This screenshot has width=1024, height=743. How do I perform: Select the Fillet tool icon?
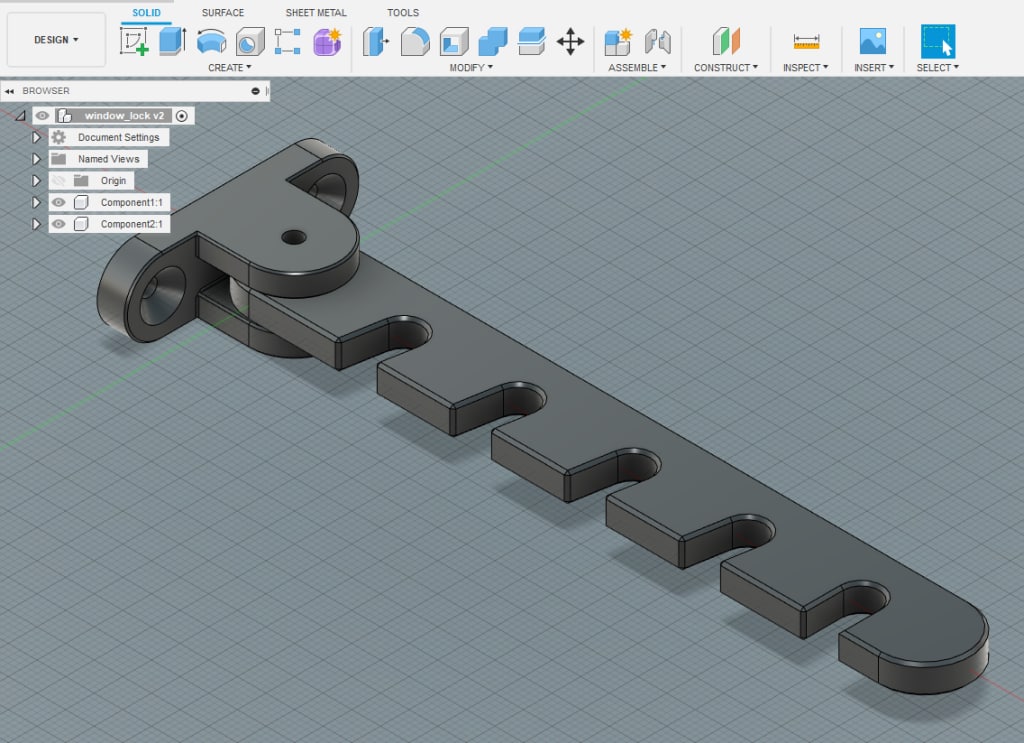coord(415,41)
